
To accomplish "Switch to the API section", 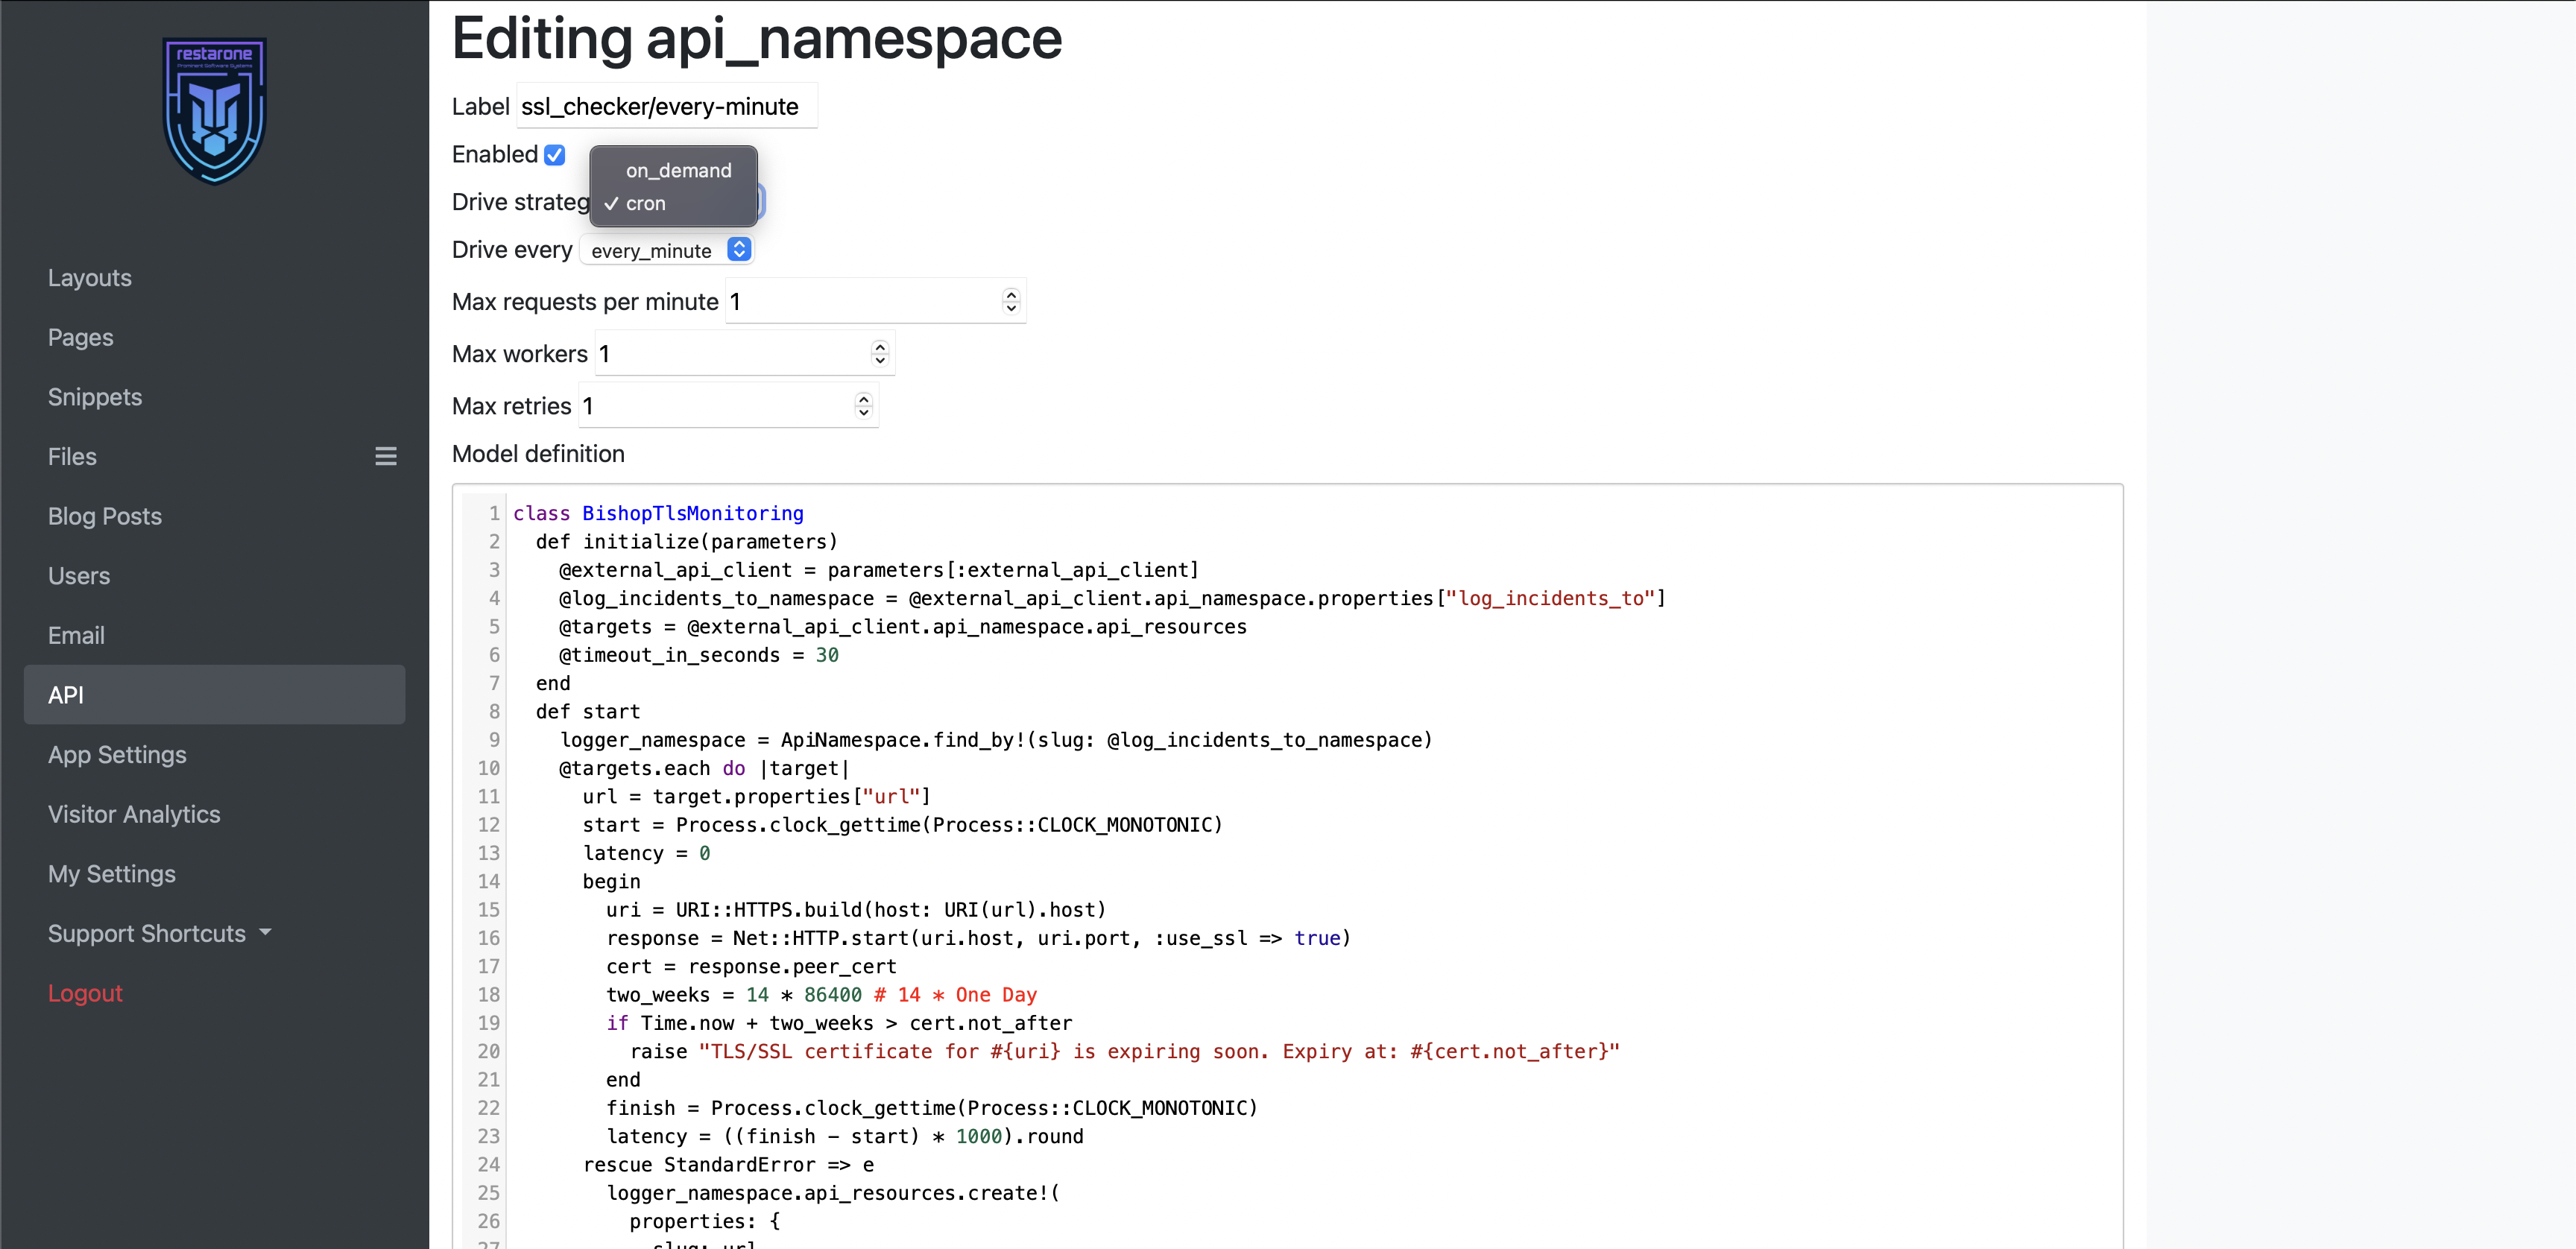I will pyautogui.click(x=66, y=694).
